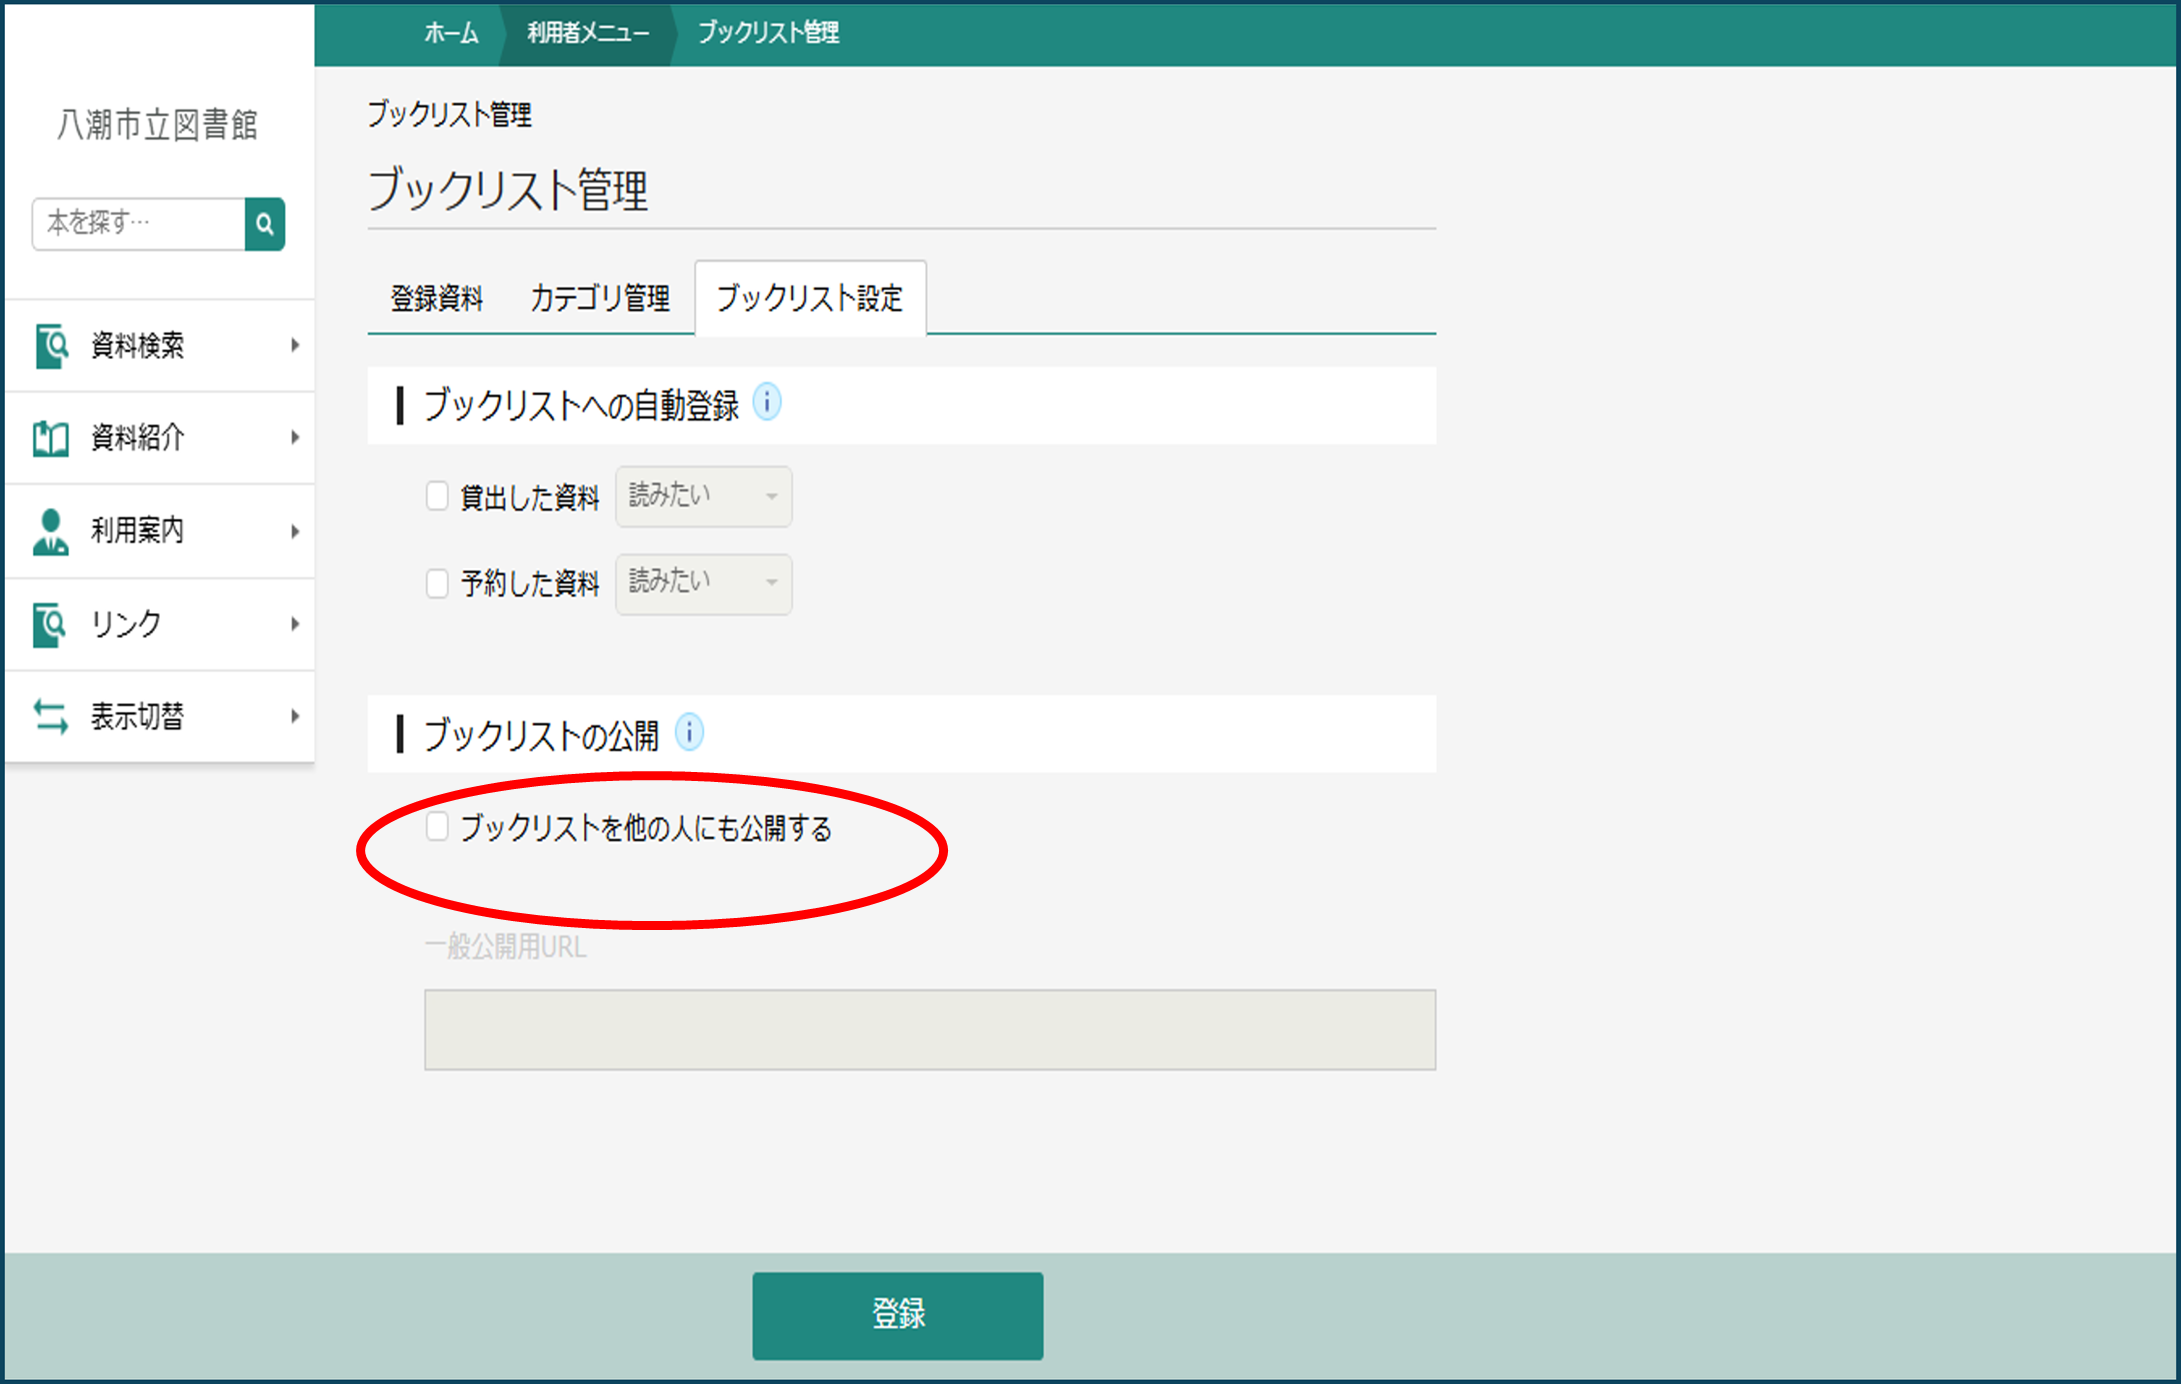The height and width of the screenshot is (1384, 2181).
Task: Click the リンク sidebar icon
Action: 50,625
